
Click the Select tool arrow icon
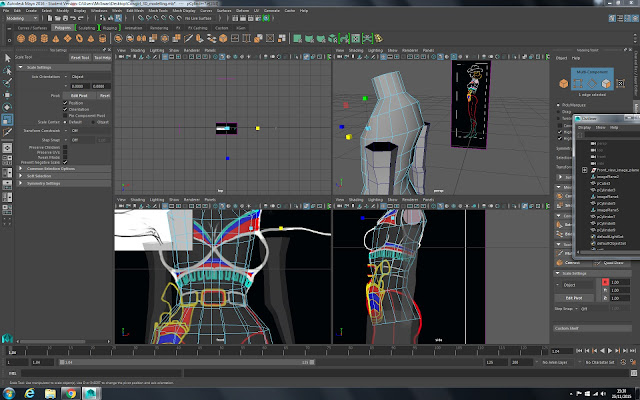(6, 58)
